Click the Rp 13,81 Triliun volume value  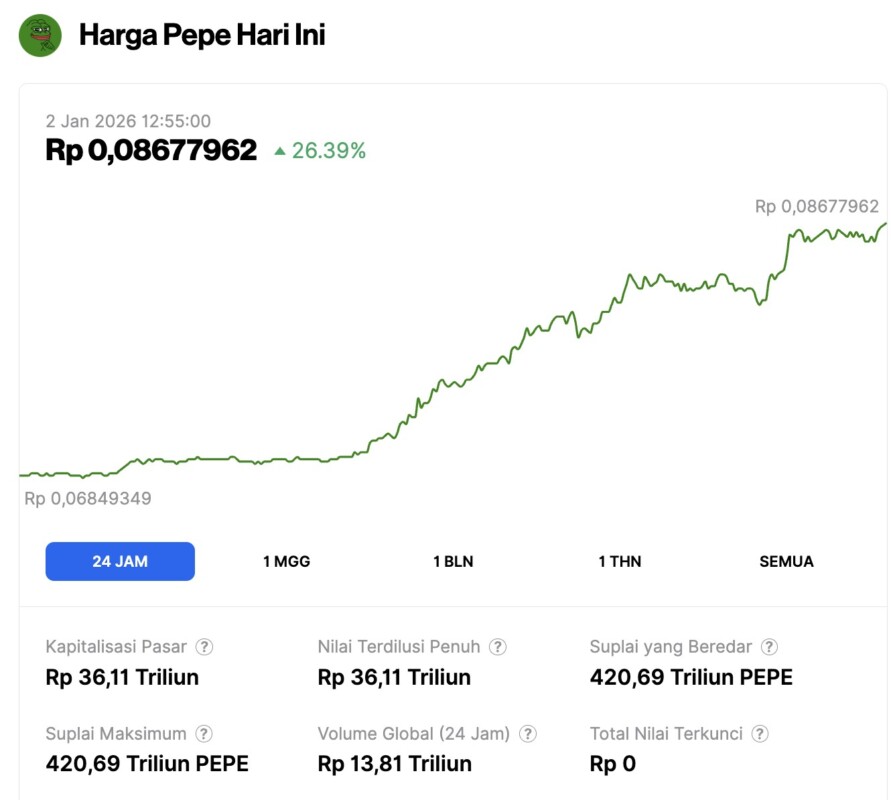pos(394,764)
